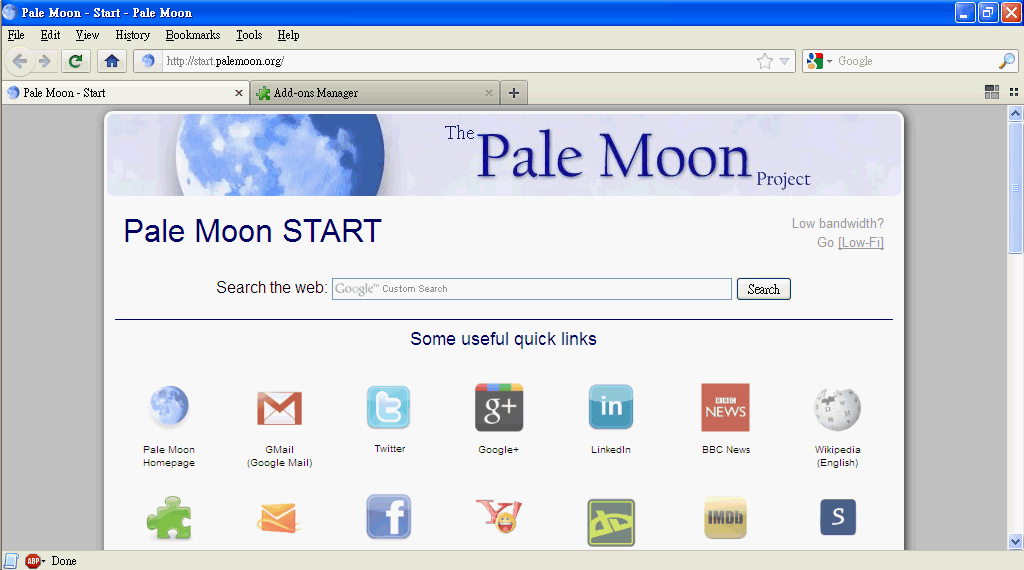Viewport: 1024px width, 570px height.
Task: Click the Wikipedia (English) text link
Action: (837, 456)
